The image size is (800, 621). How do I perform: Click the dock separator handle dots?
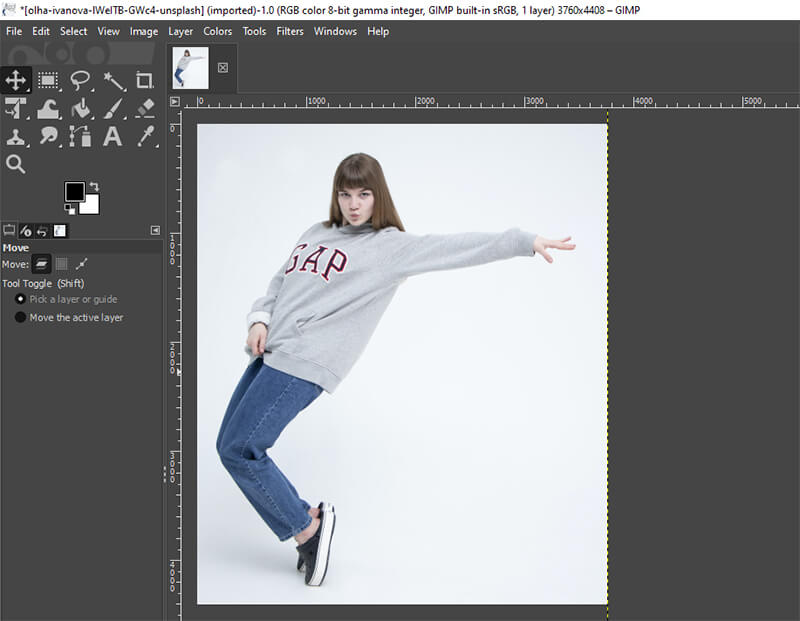point(164,474)
